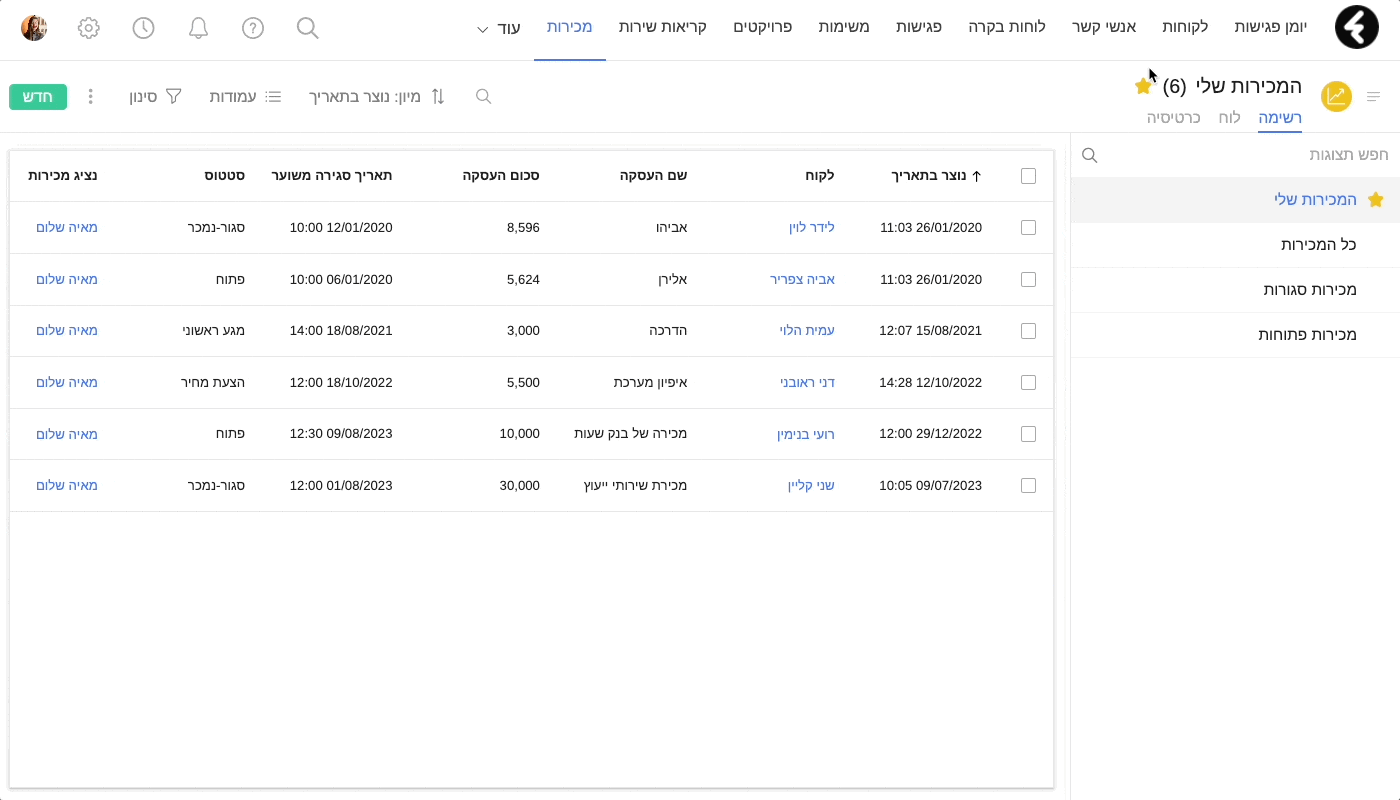The width and height of the screenshot is (1400, 800).
Task: Open the משימות tab
Action: [x=844, y=27]
